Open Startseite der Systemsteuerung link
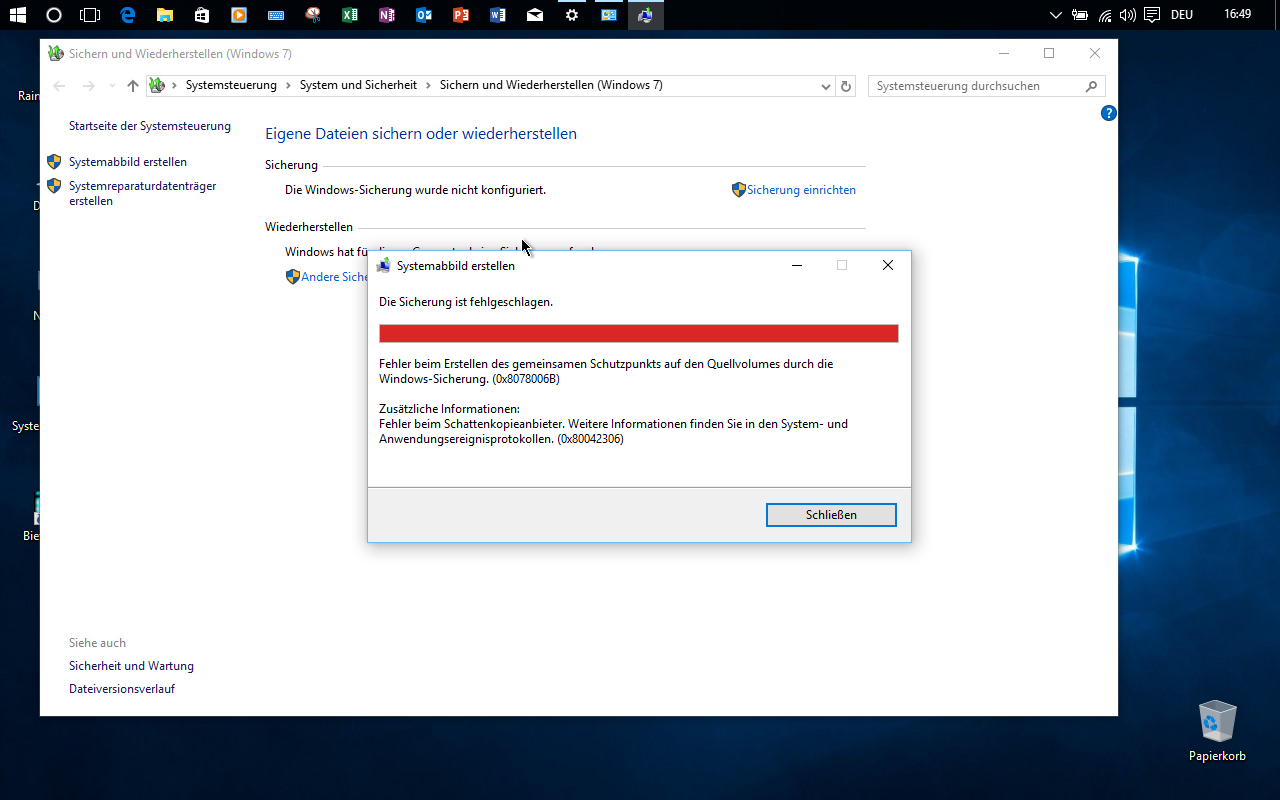 pos(150,126)
